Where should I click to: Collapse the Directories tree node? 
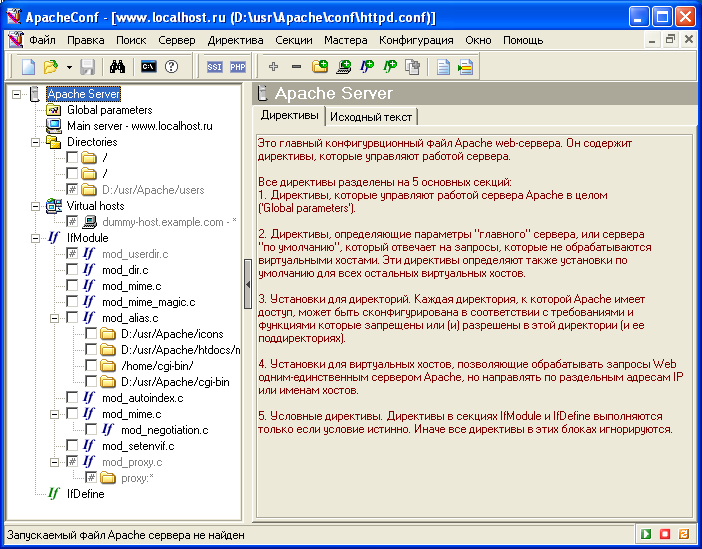tap(35, 142)
